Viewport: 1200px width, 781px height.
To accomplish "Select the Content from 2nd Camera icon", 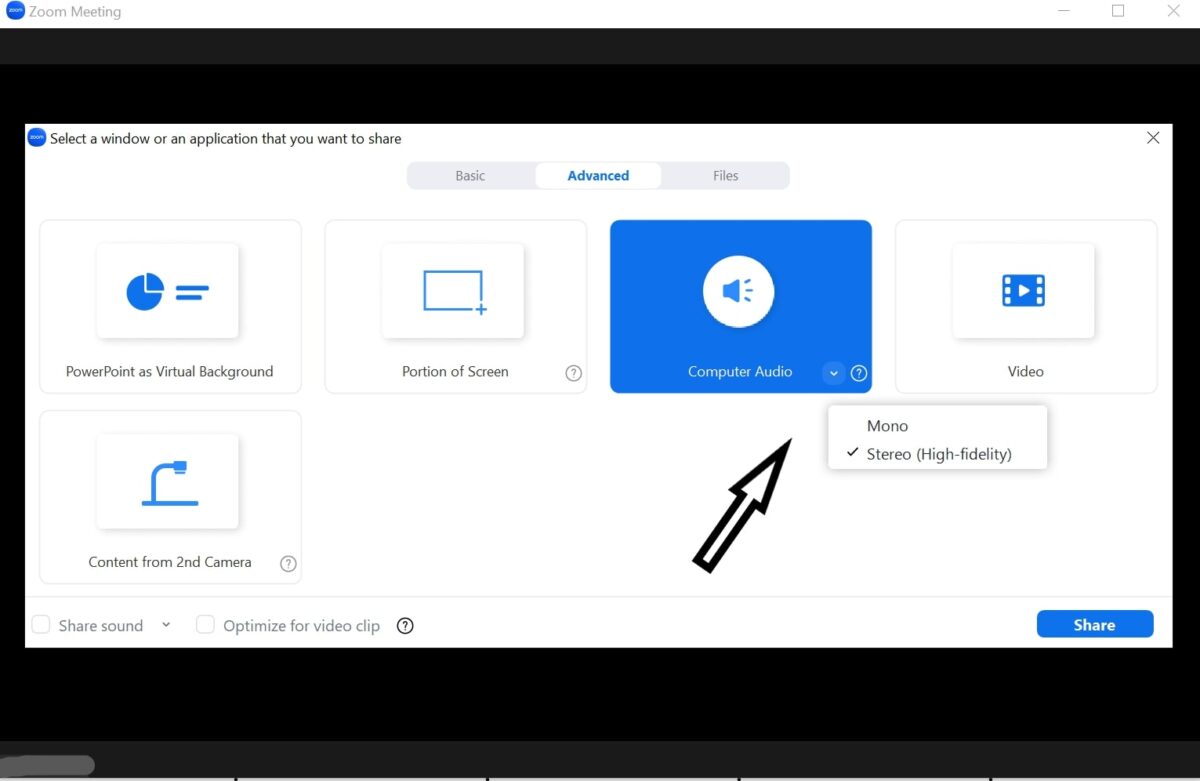I will point(168,481).
